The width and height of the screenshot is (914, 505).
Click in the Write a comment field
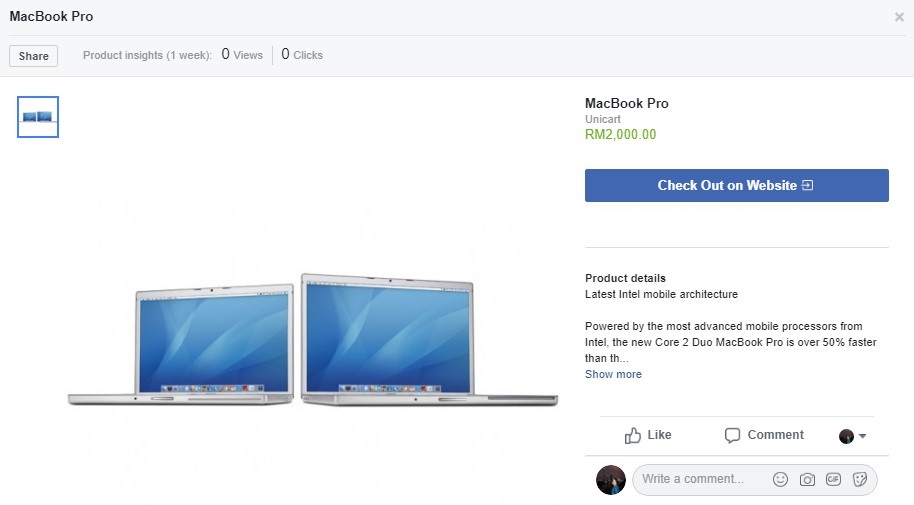[699, 479]
